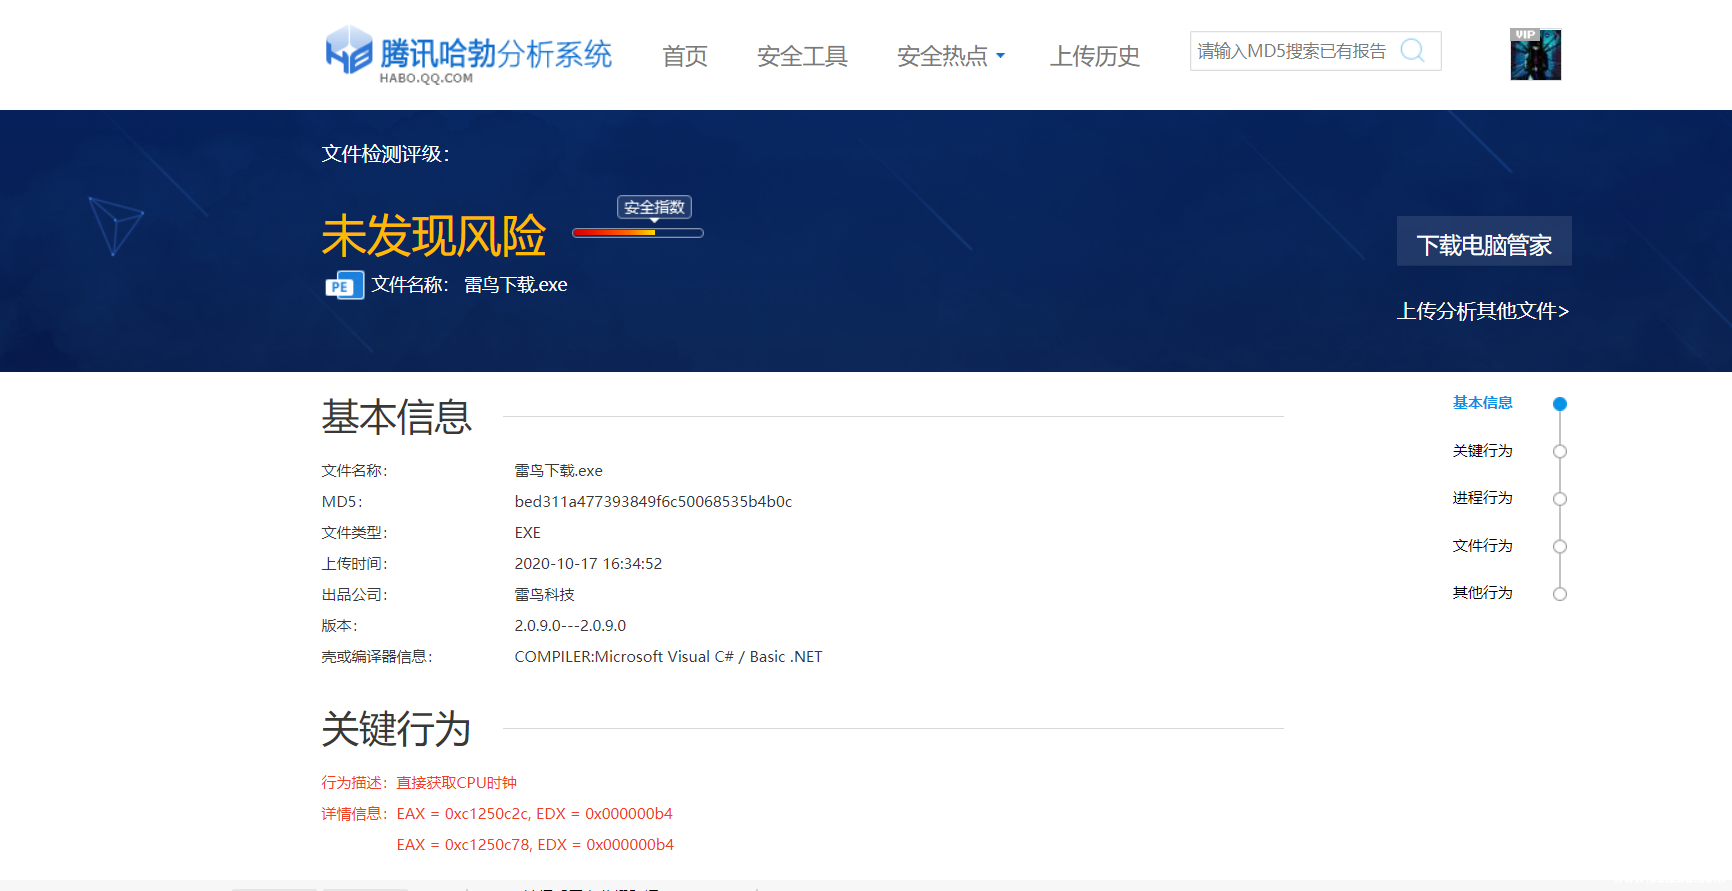Select the 其他行为 timeline circle

tap(1559, 594)
